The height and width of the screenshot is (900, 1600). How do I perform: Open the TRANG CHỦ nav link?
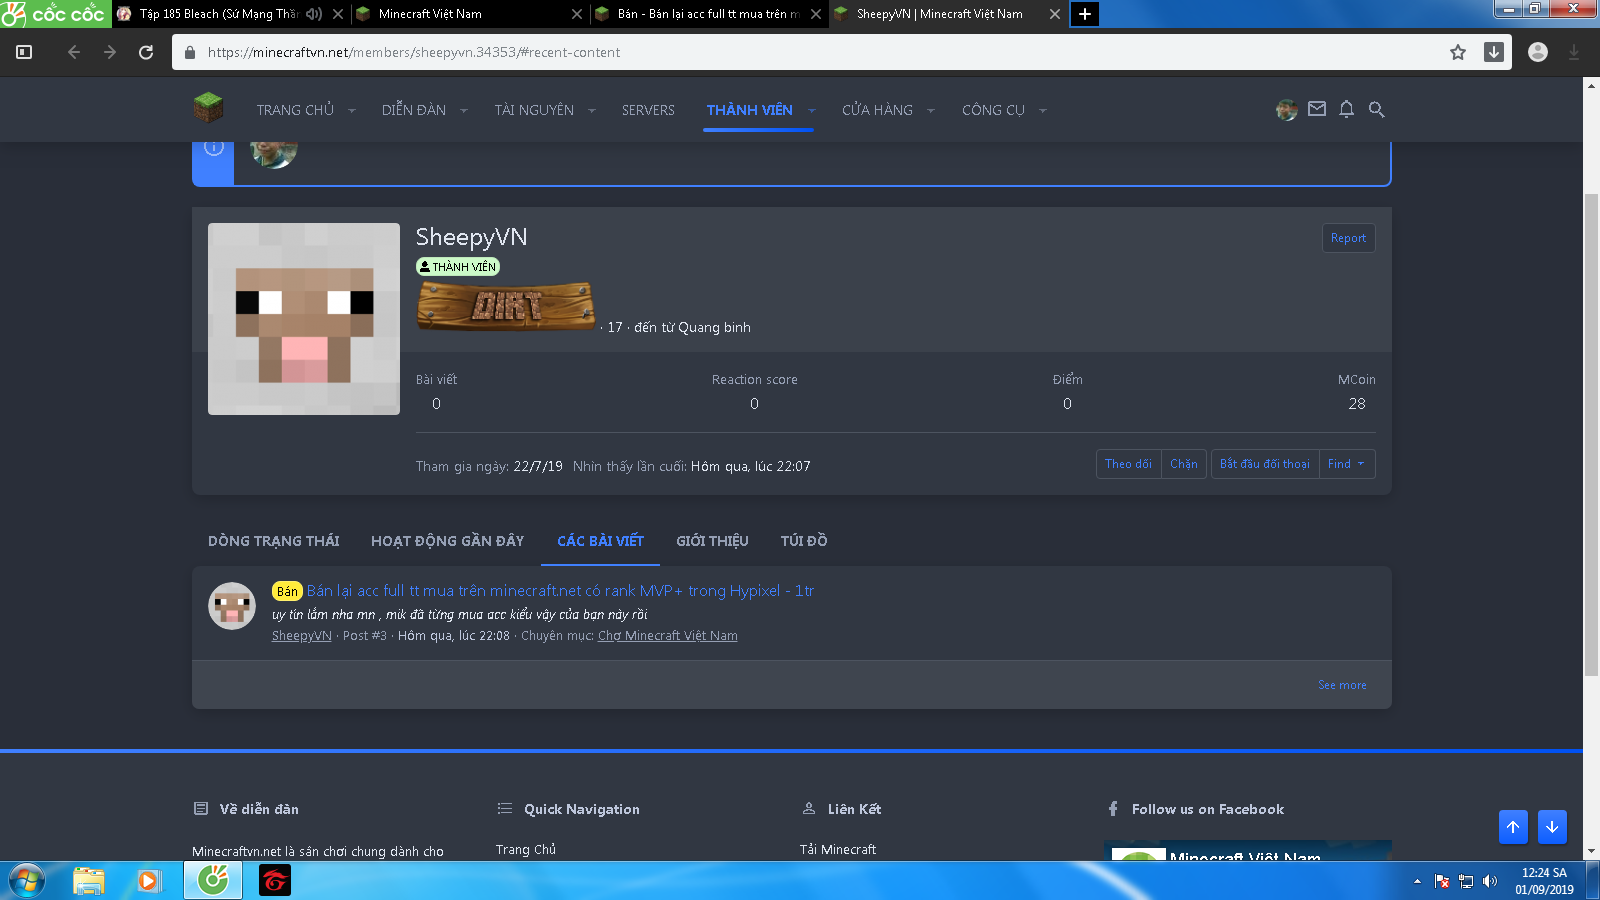pos(295,110)
